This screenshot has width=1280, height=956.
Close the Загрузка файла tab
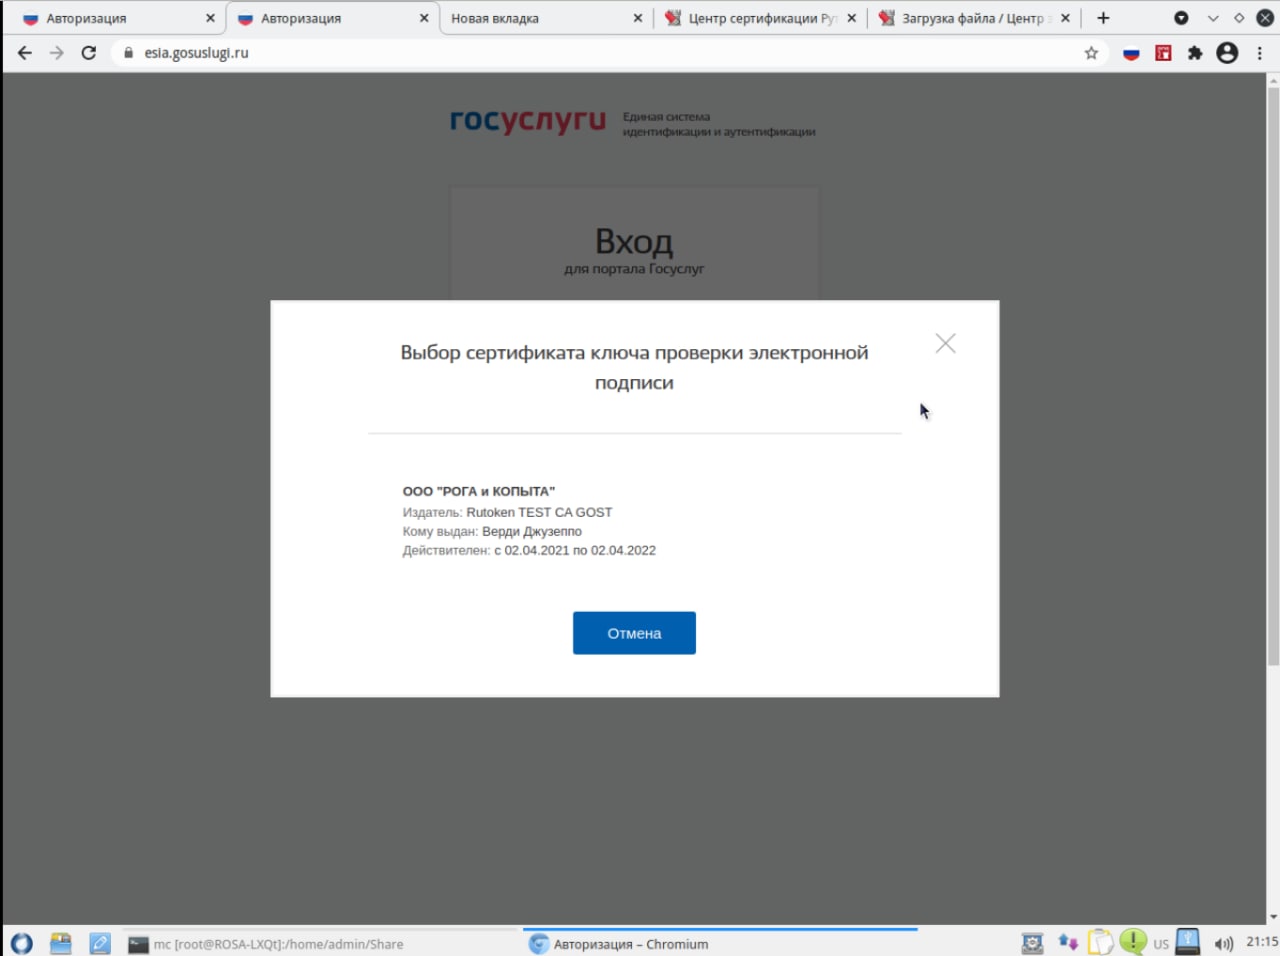(1066, 18)
